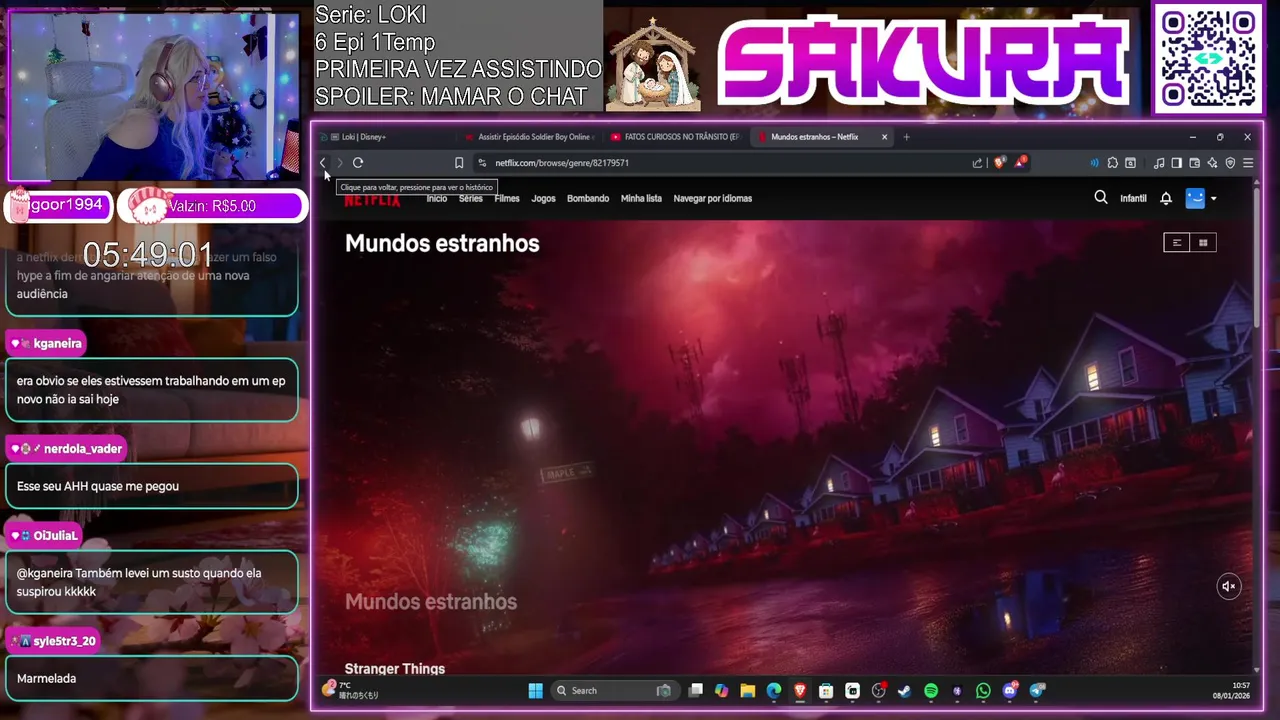Open Discord from the taskbar
The image size is (1280, 720).
click(x=1010, y=690)
